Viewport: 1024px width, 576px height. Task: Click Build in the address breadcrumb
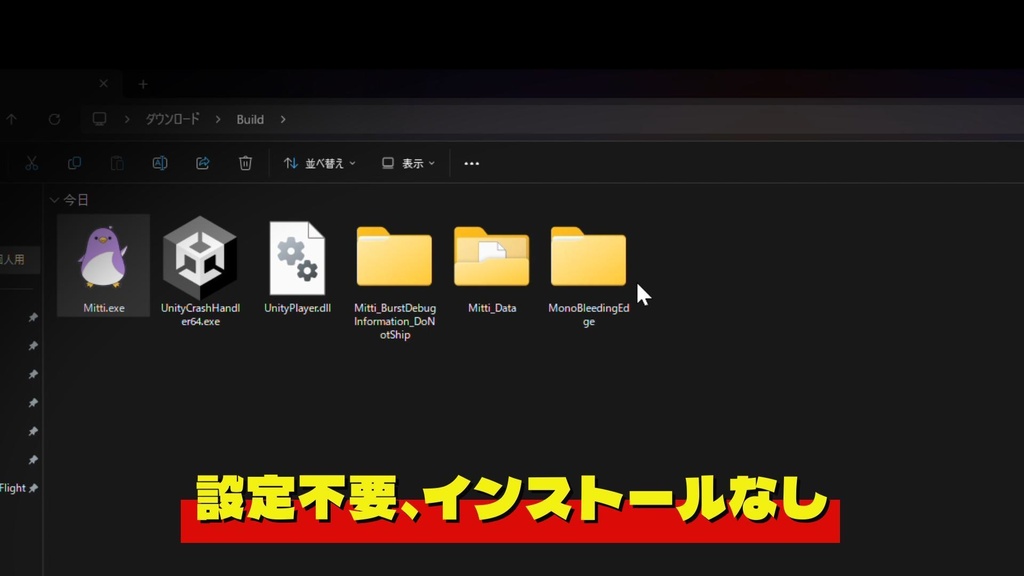point(249,119)
